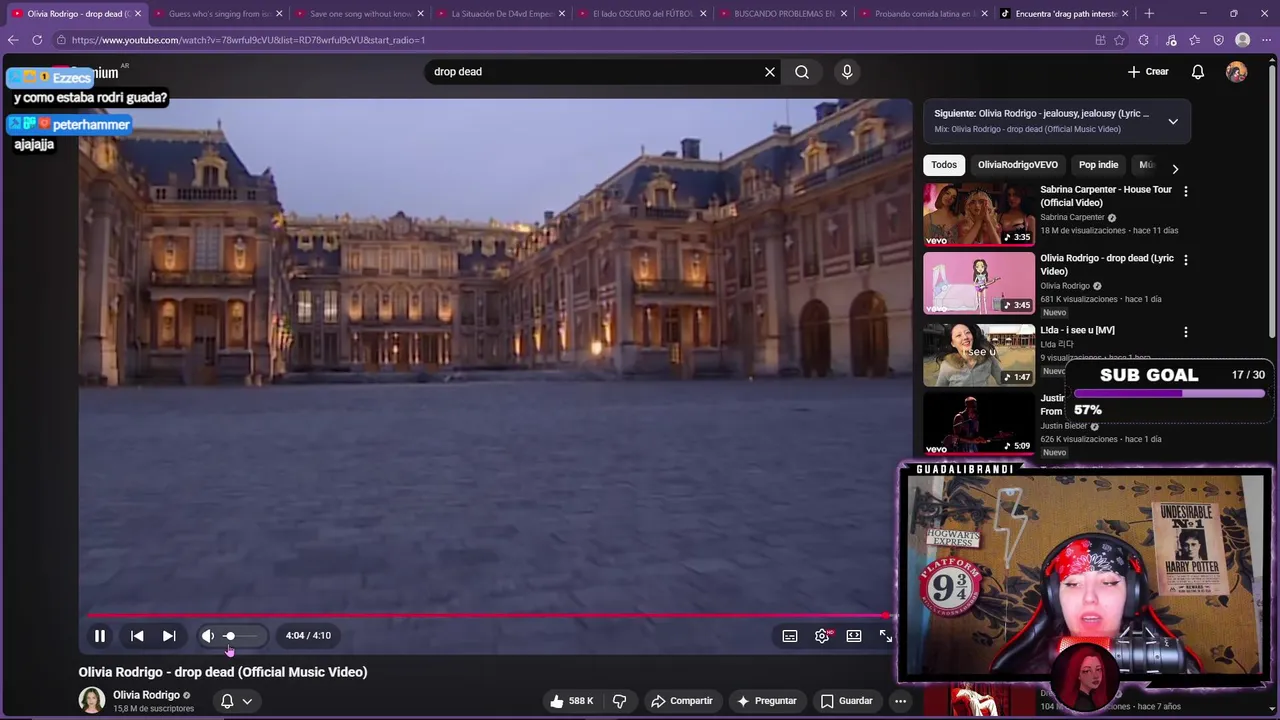This screenshot has height=720, width=1280.
Task: Select the Todos filter chip
Action: (x=944, y=165)
